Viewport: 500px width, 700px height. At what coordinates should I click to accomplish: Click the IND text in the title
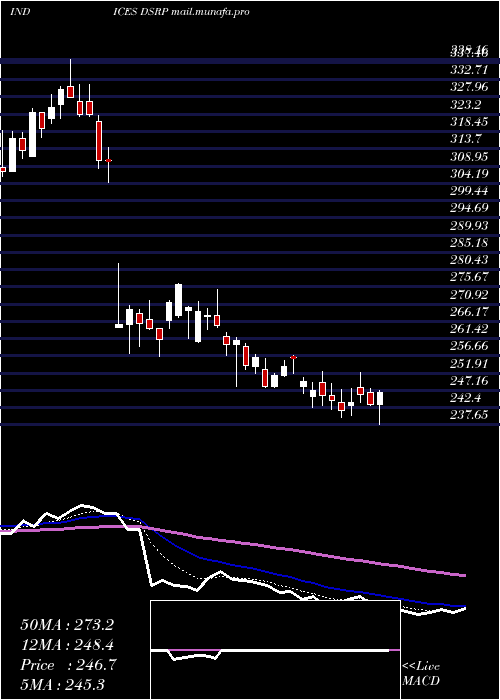click(x=20, y=12)
